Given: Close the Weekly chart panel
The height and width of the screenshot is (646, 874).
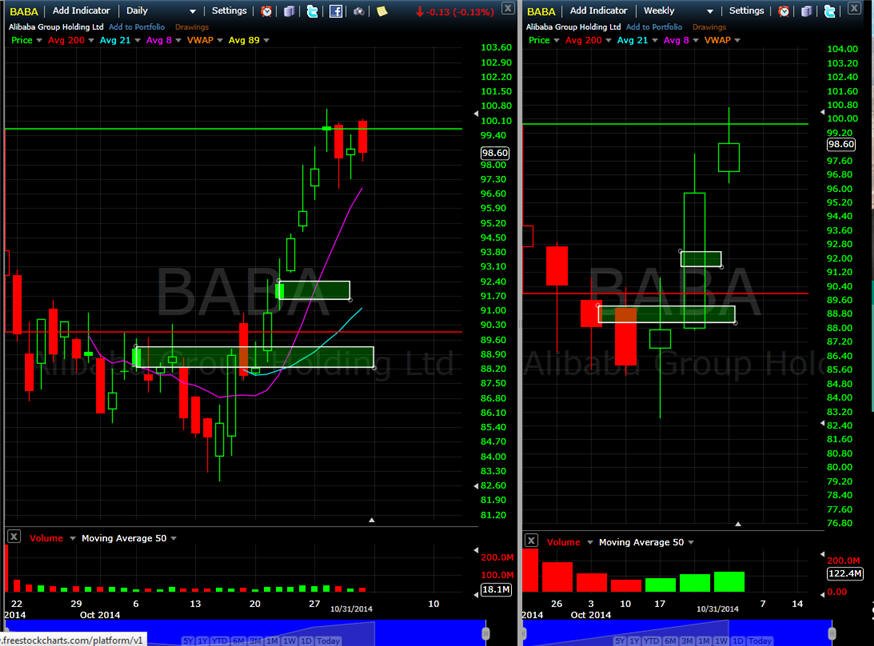Looking at the screenshot, I should click(x=854, y=8).
